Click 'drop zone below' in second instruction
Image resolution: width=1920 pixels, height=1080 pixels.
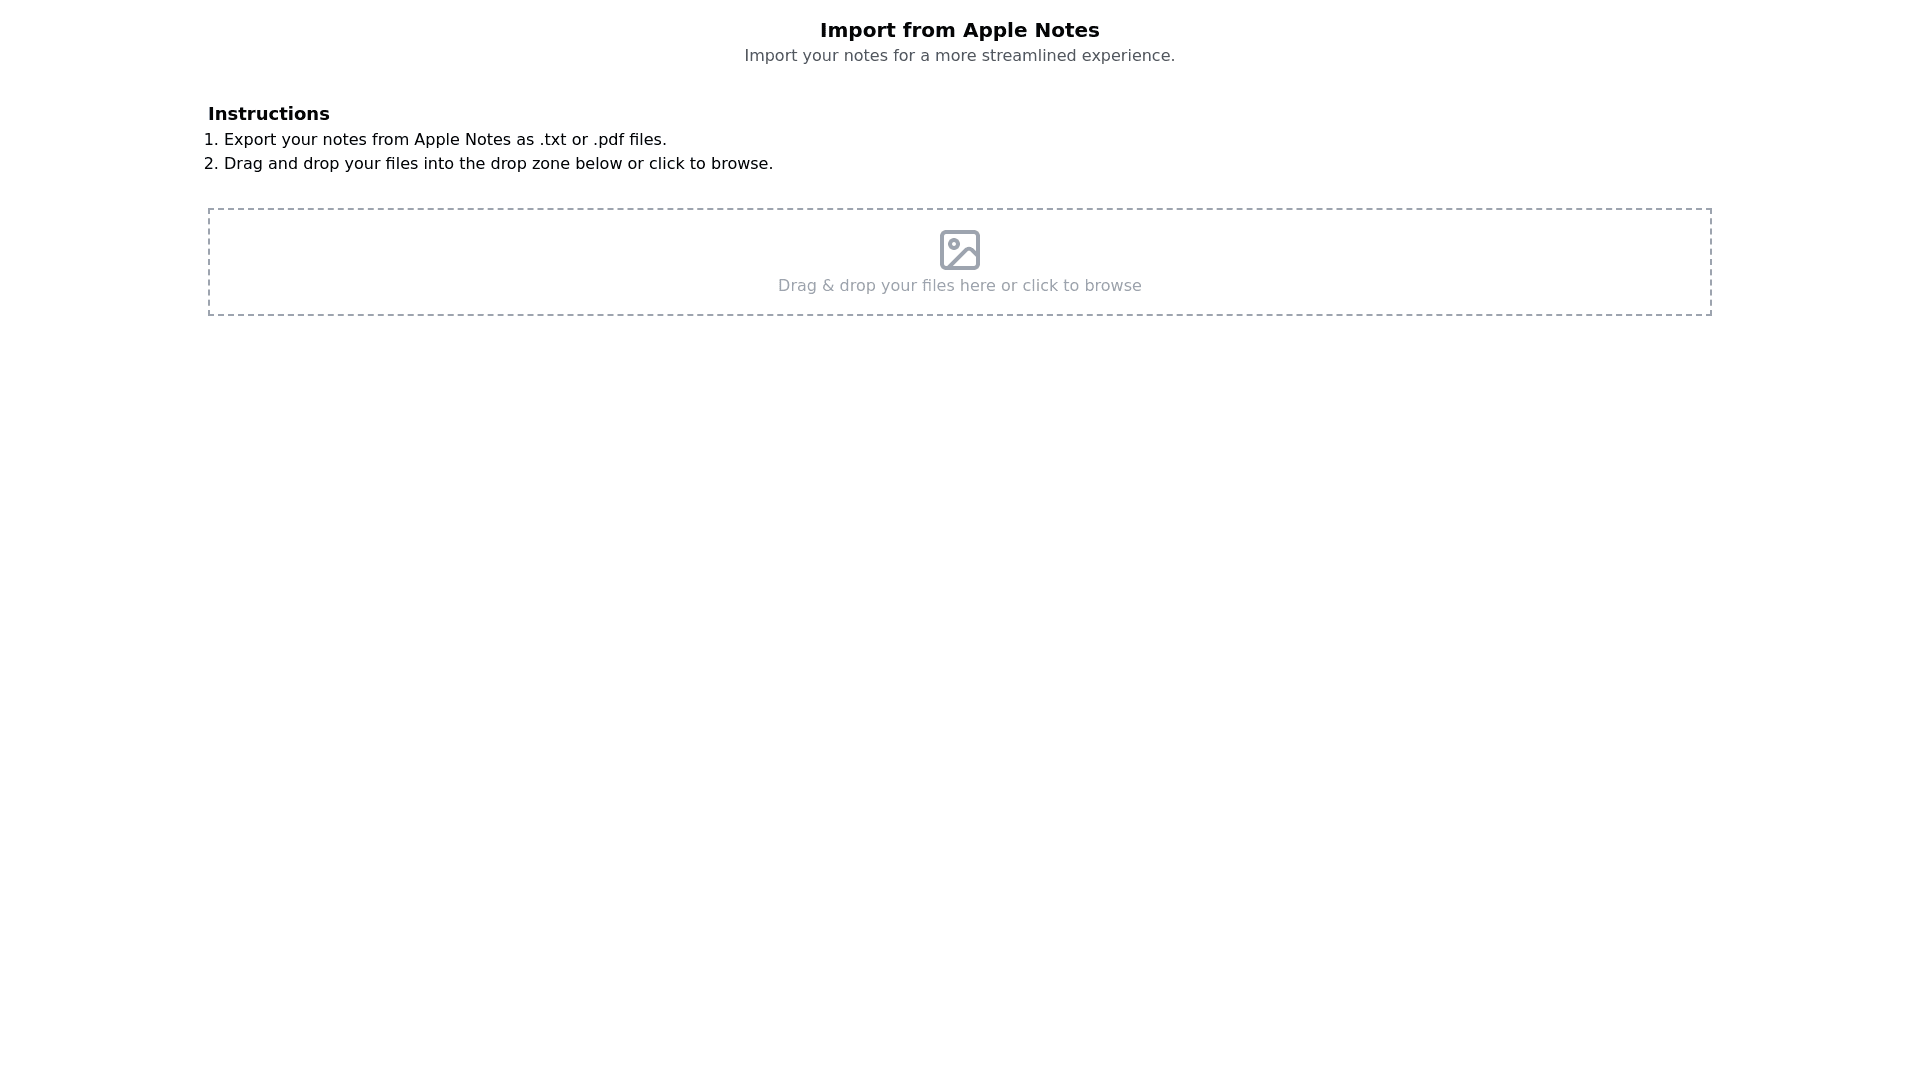tap(556, 164)
